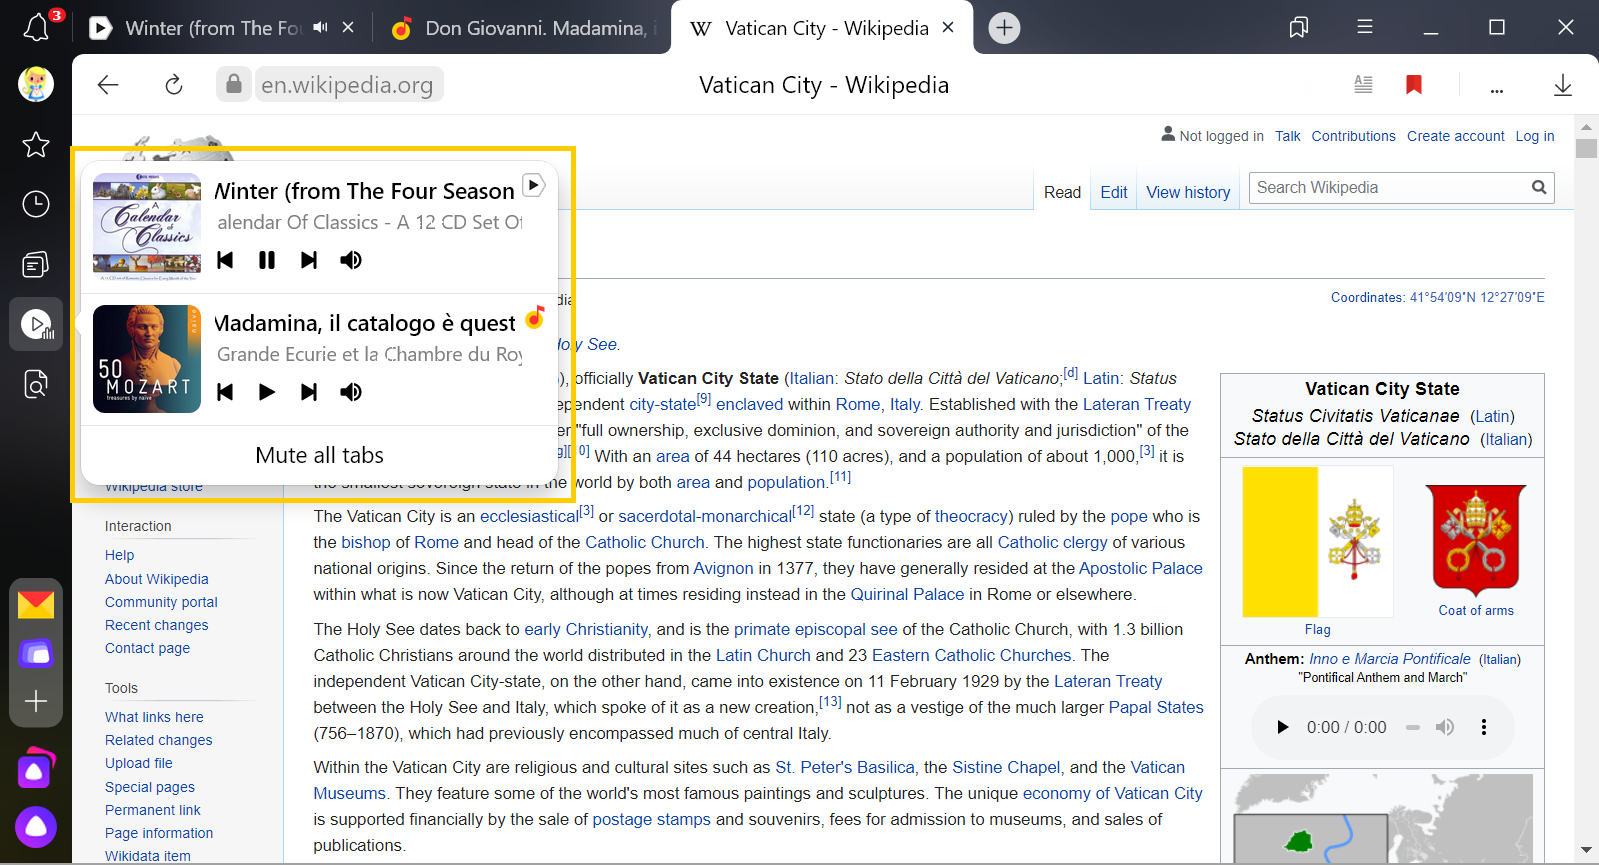The image size is (1599, 865).
Task: Open the coordinates link
Action: pos(1477,297)
